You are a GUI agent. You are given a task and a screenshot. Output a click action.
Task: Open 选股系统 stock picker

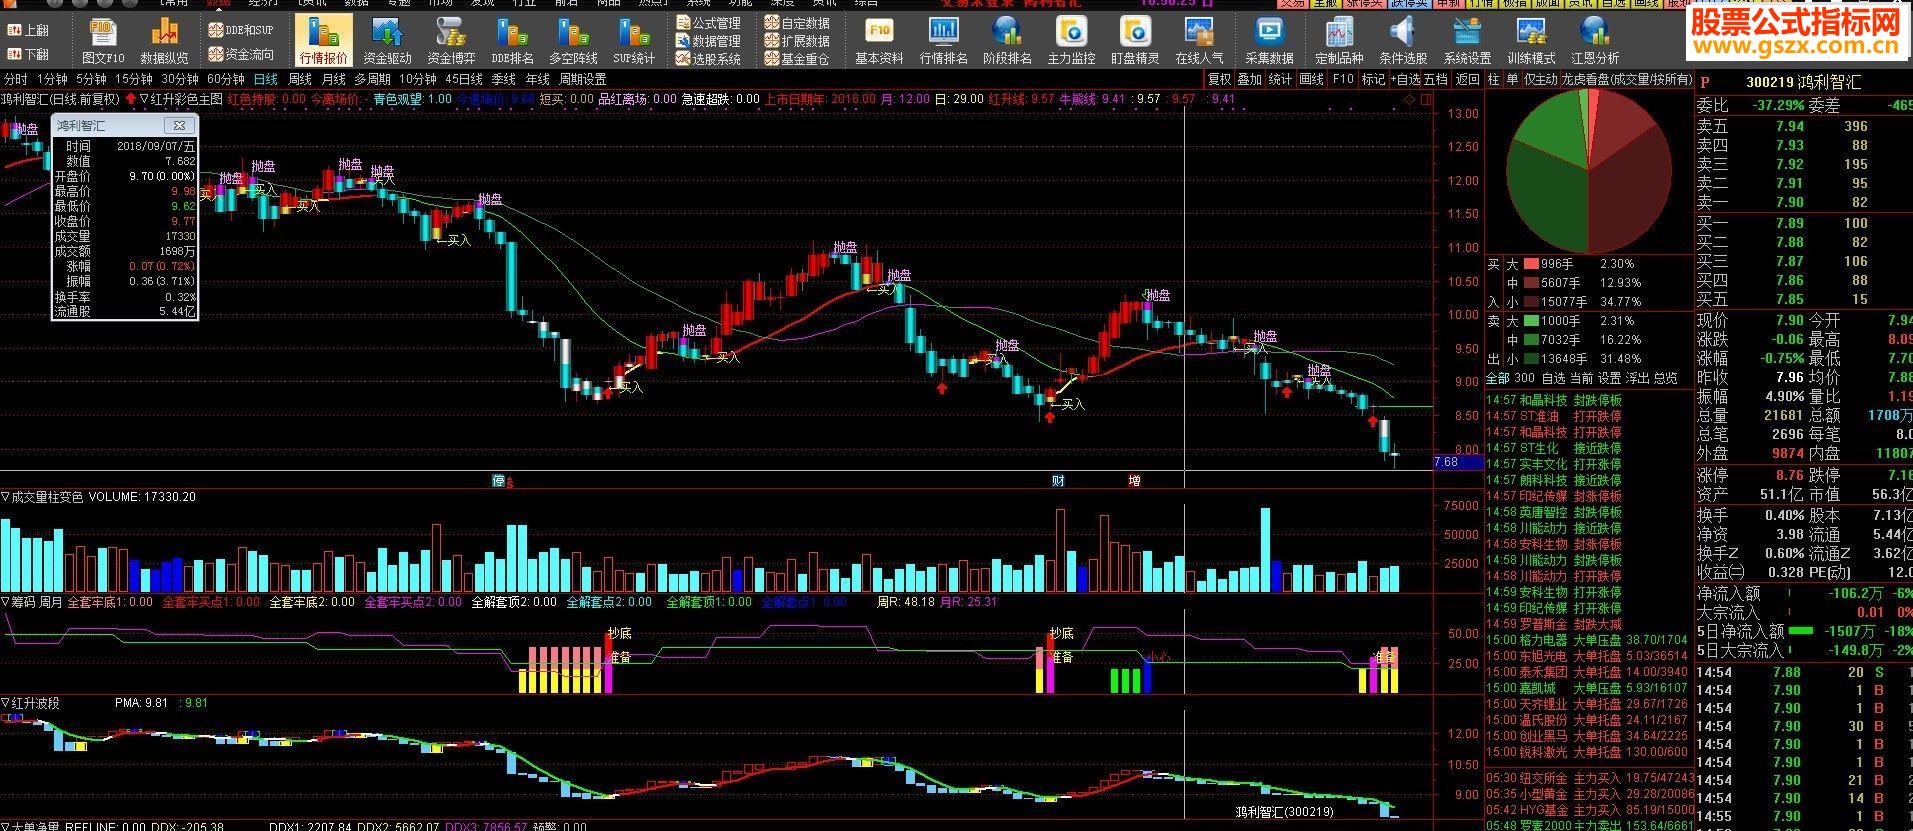[x=708, y=59]
